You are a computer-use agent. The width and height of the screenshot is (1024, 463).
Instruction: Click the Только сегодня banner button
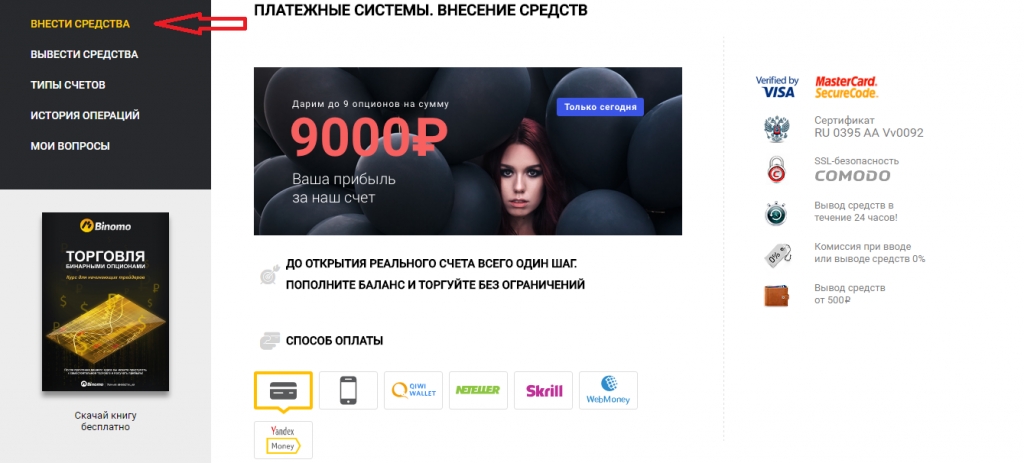click(x=600, y=107)
